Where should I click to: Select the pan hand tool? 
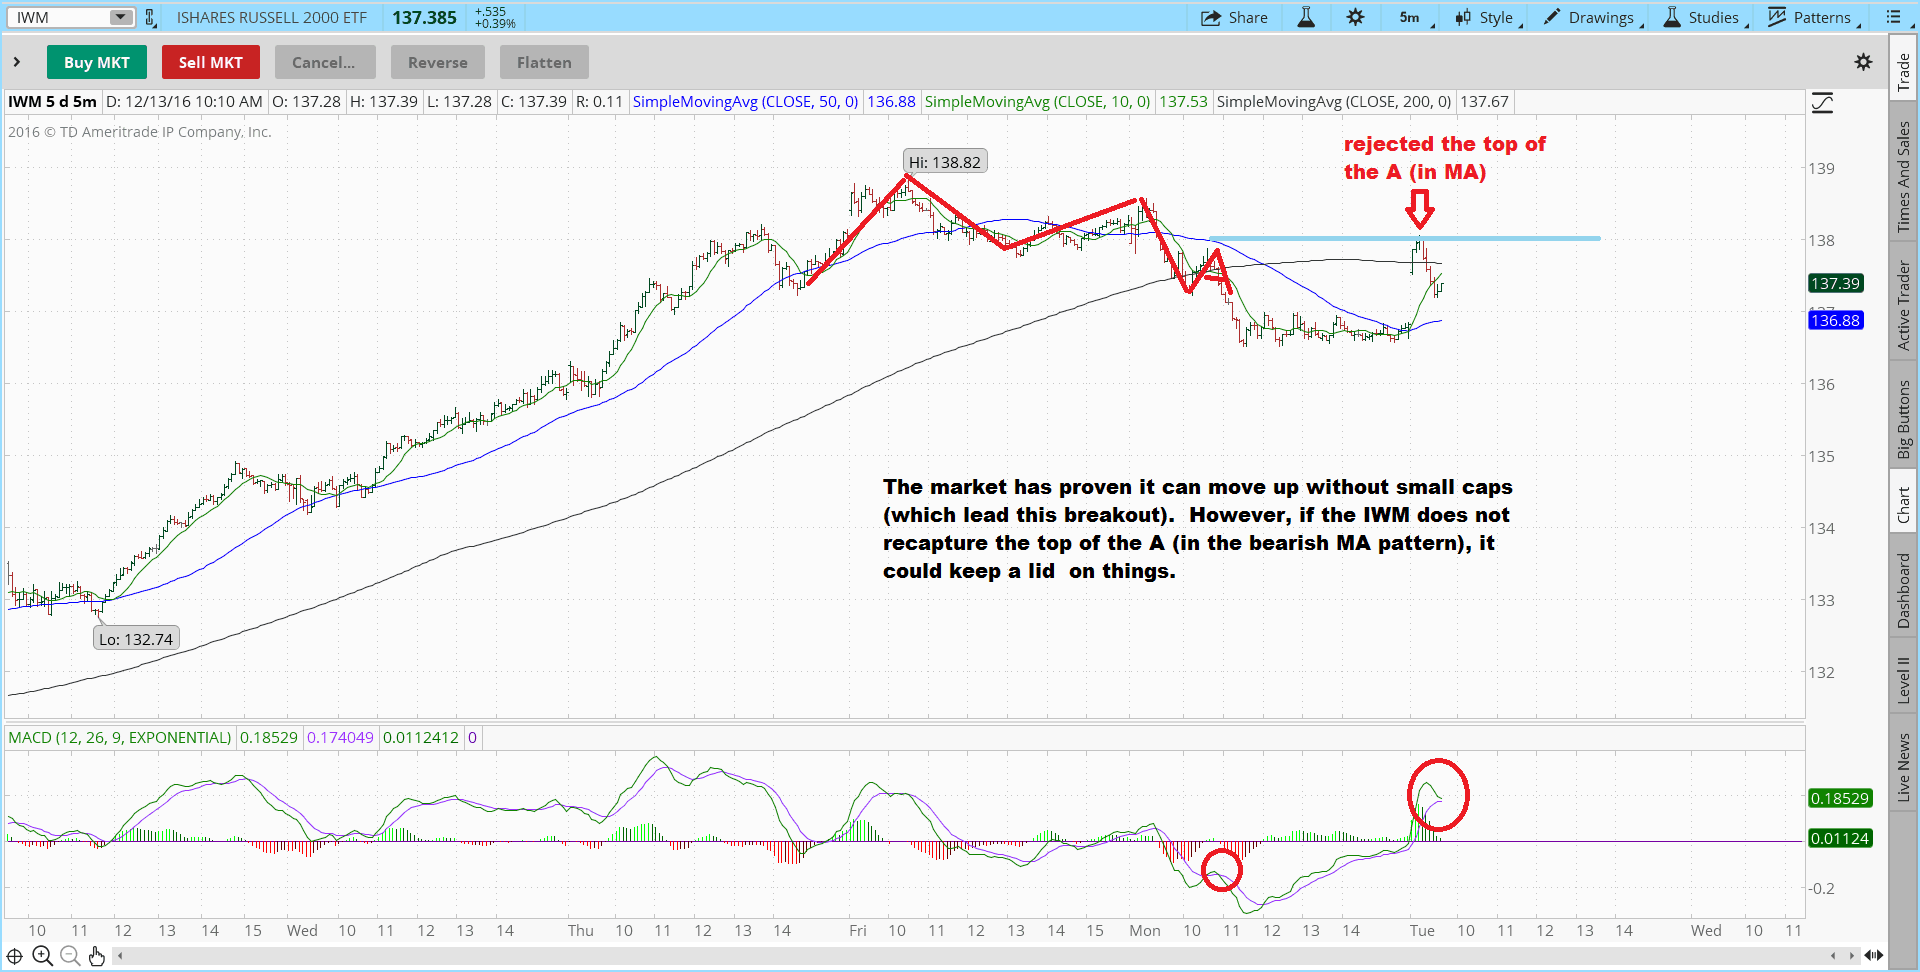click(x=97, y=956)
